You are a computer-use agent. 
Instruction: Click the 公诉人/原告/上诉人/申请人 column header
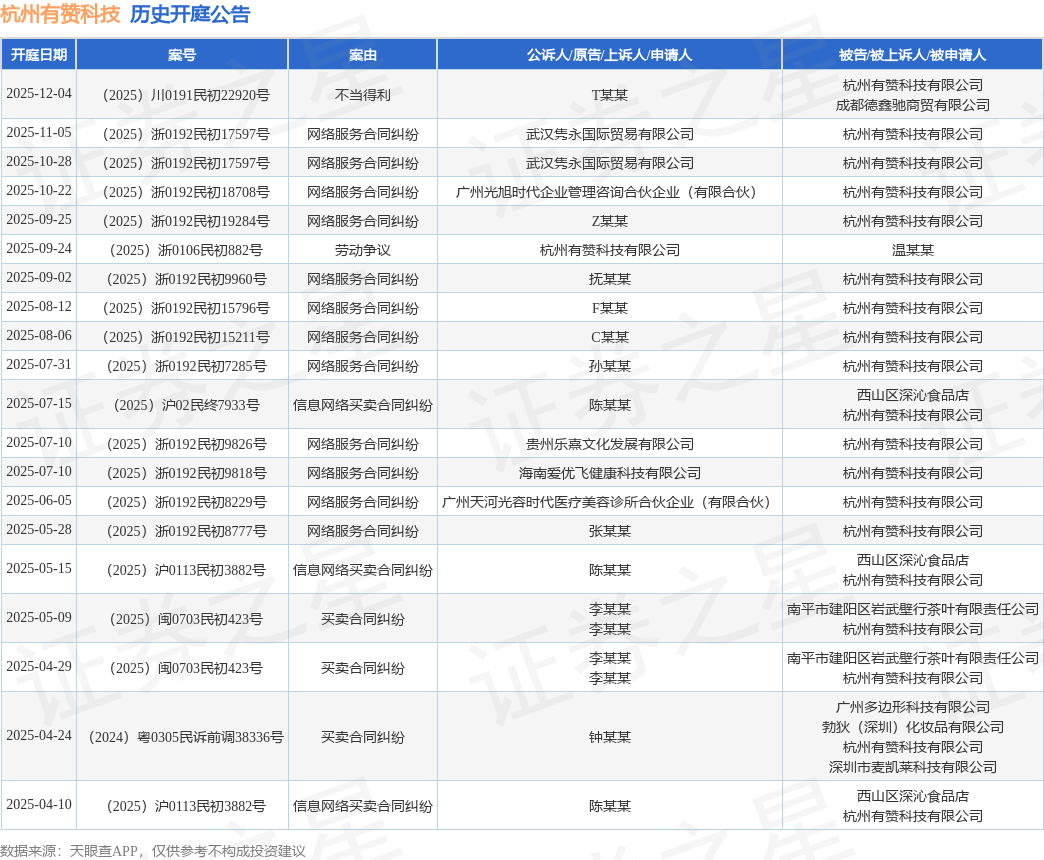point(609,55)
